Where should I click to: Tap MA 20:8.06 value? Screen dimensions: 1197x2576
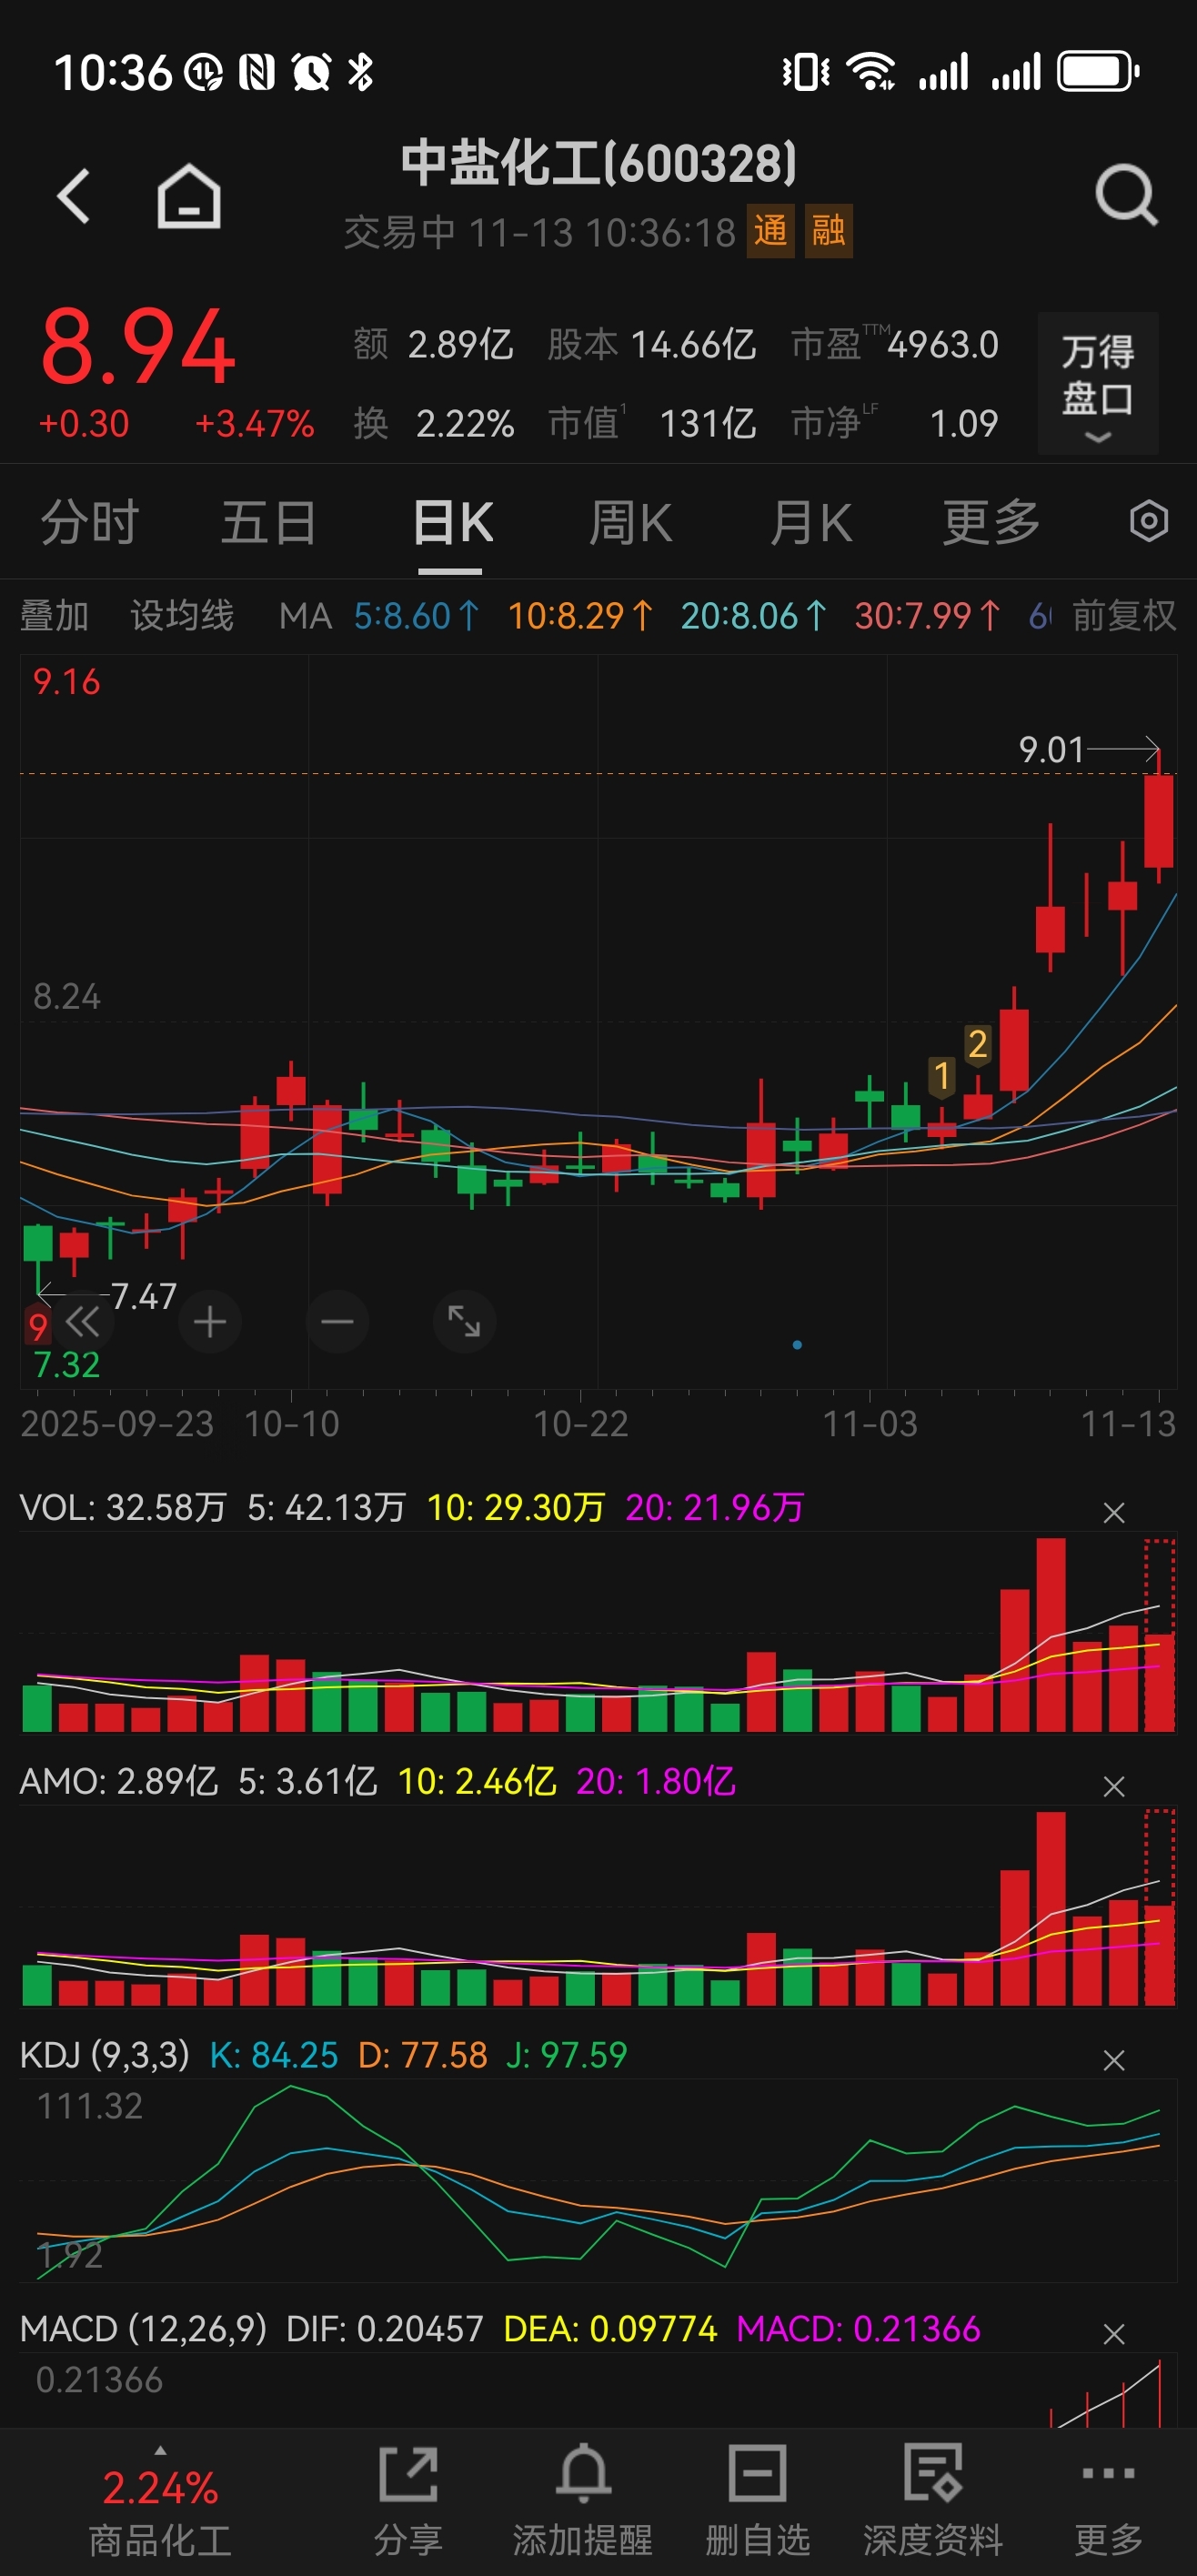pos(754,616)
